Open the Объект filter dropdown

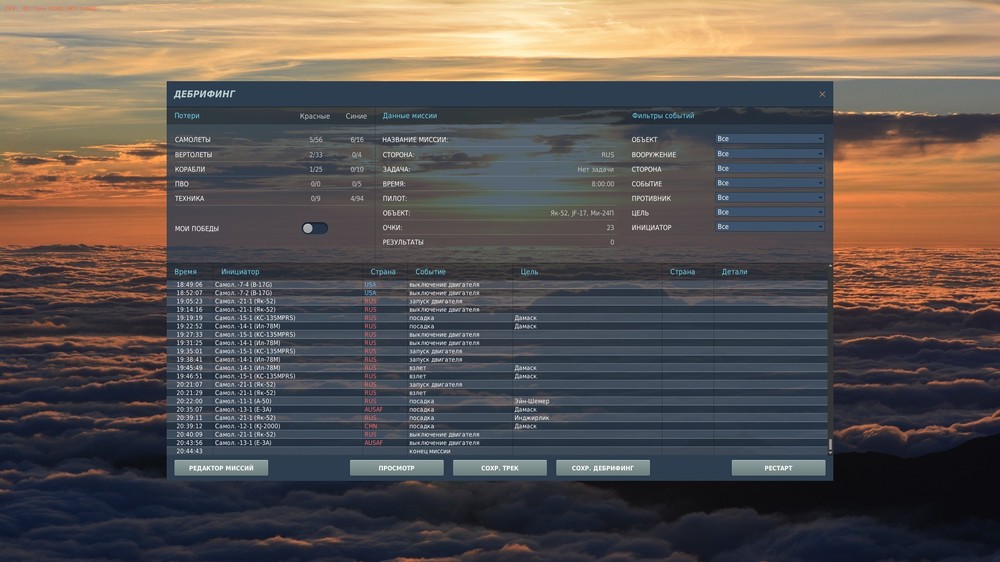coord(769,139)
